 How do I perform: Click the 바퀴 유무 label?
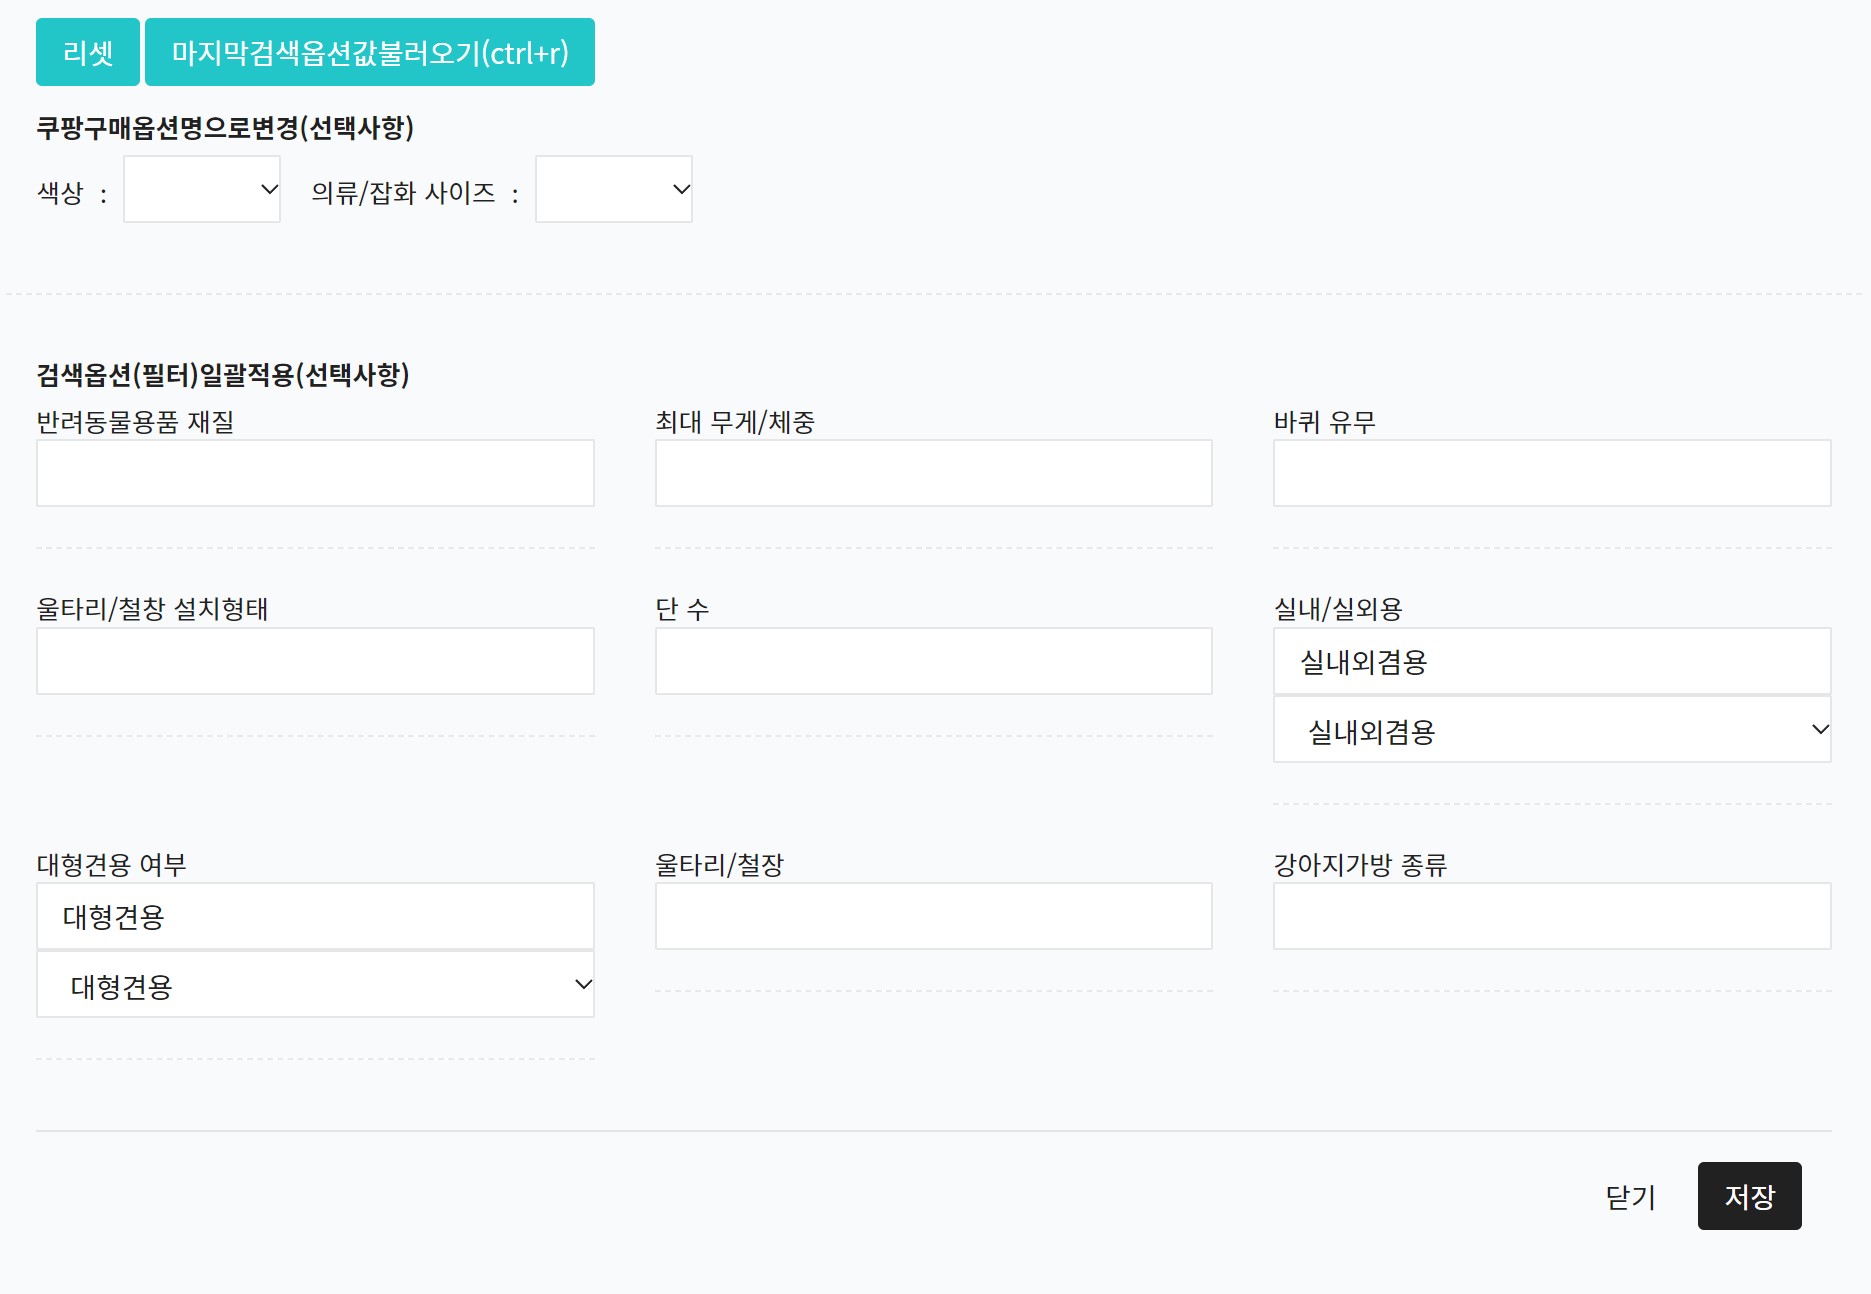[1324, 422]
